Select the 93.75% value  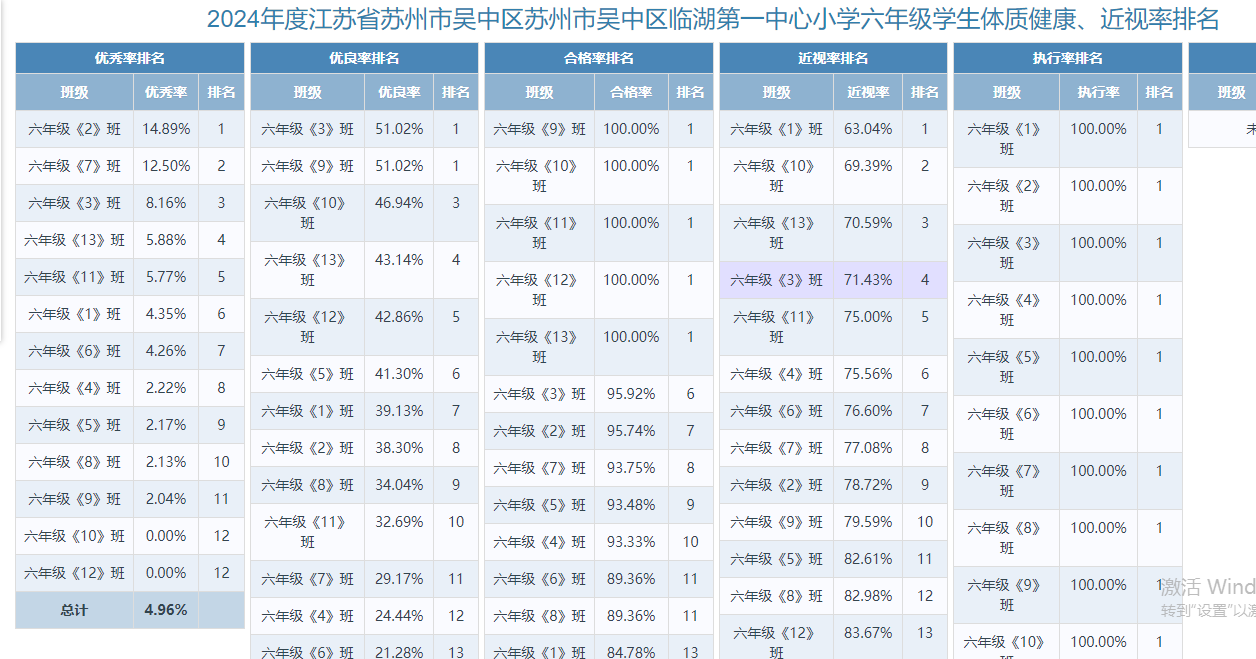[x=631, y=468]
